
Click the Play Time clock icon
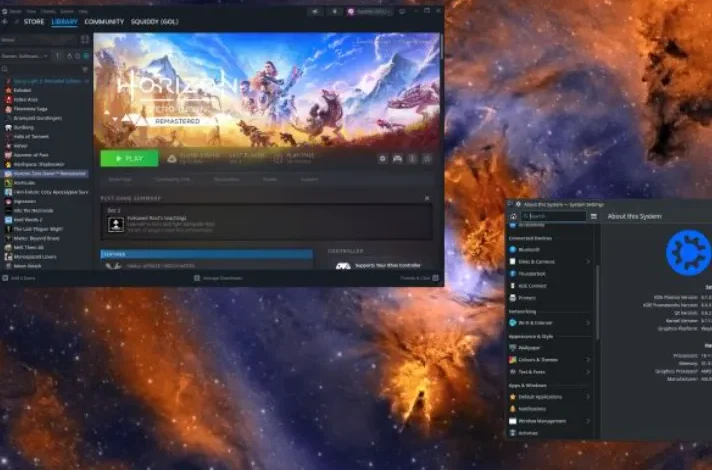tap(278, 158)
